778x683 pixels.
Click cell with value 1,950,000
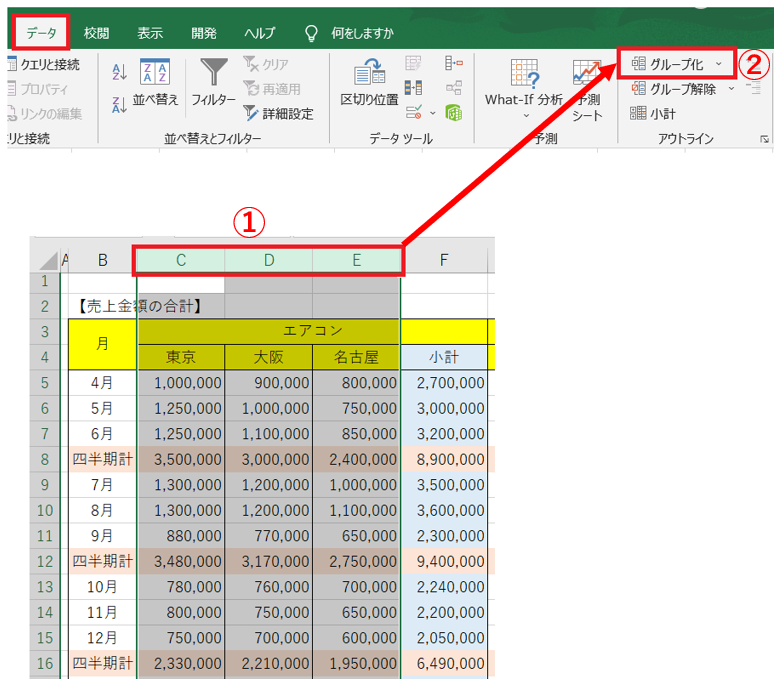[356, 663]
